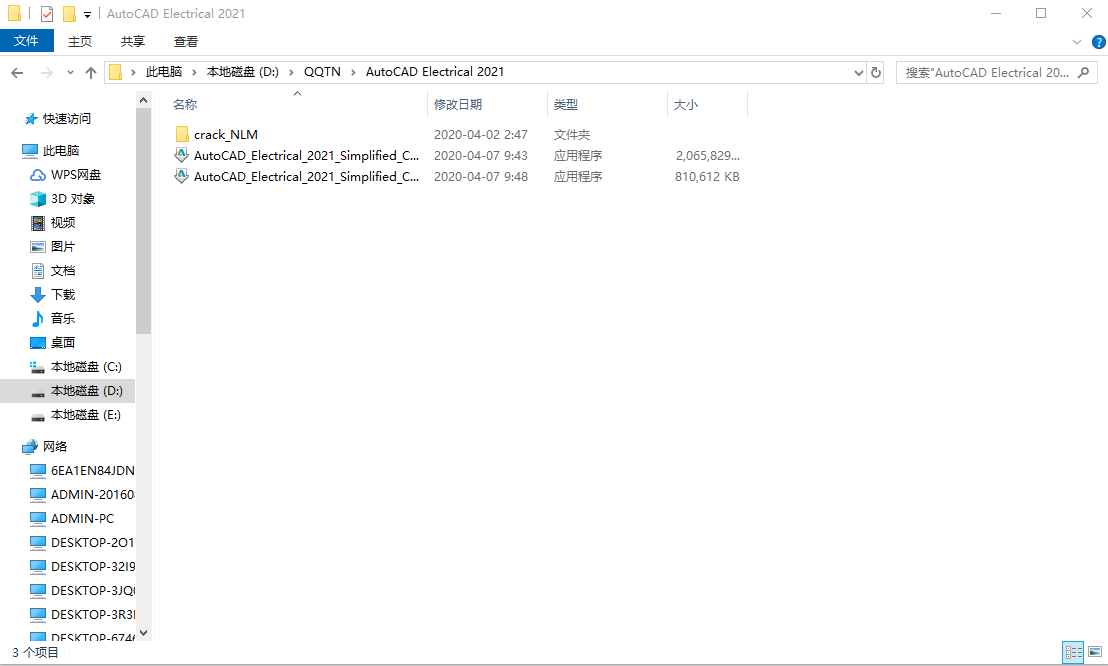Screen dimensions: 1108x666
Task: Select the crack_NLM folder
Action: pyautogui.click(x=226, y=134)
